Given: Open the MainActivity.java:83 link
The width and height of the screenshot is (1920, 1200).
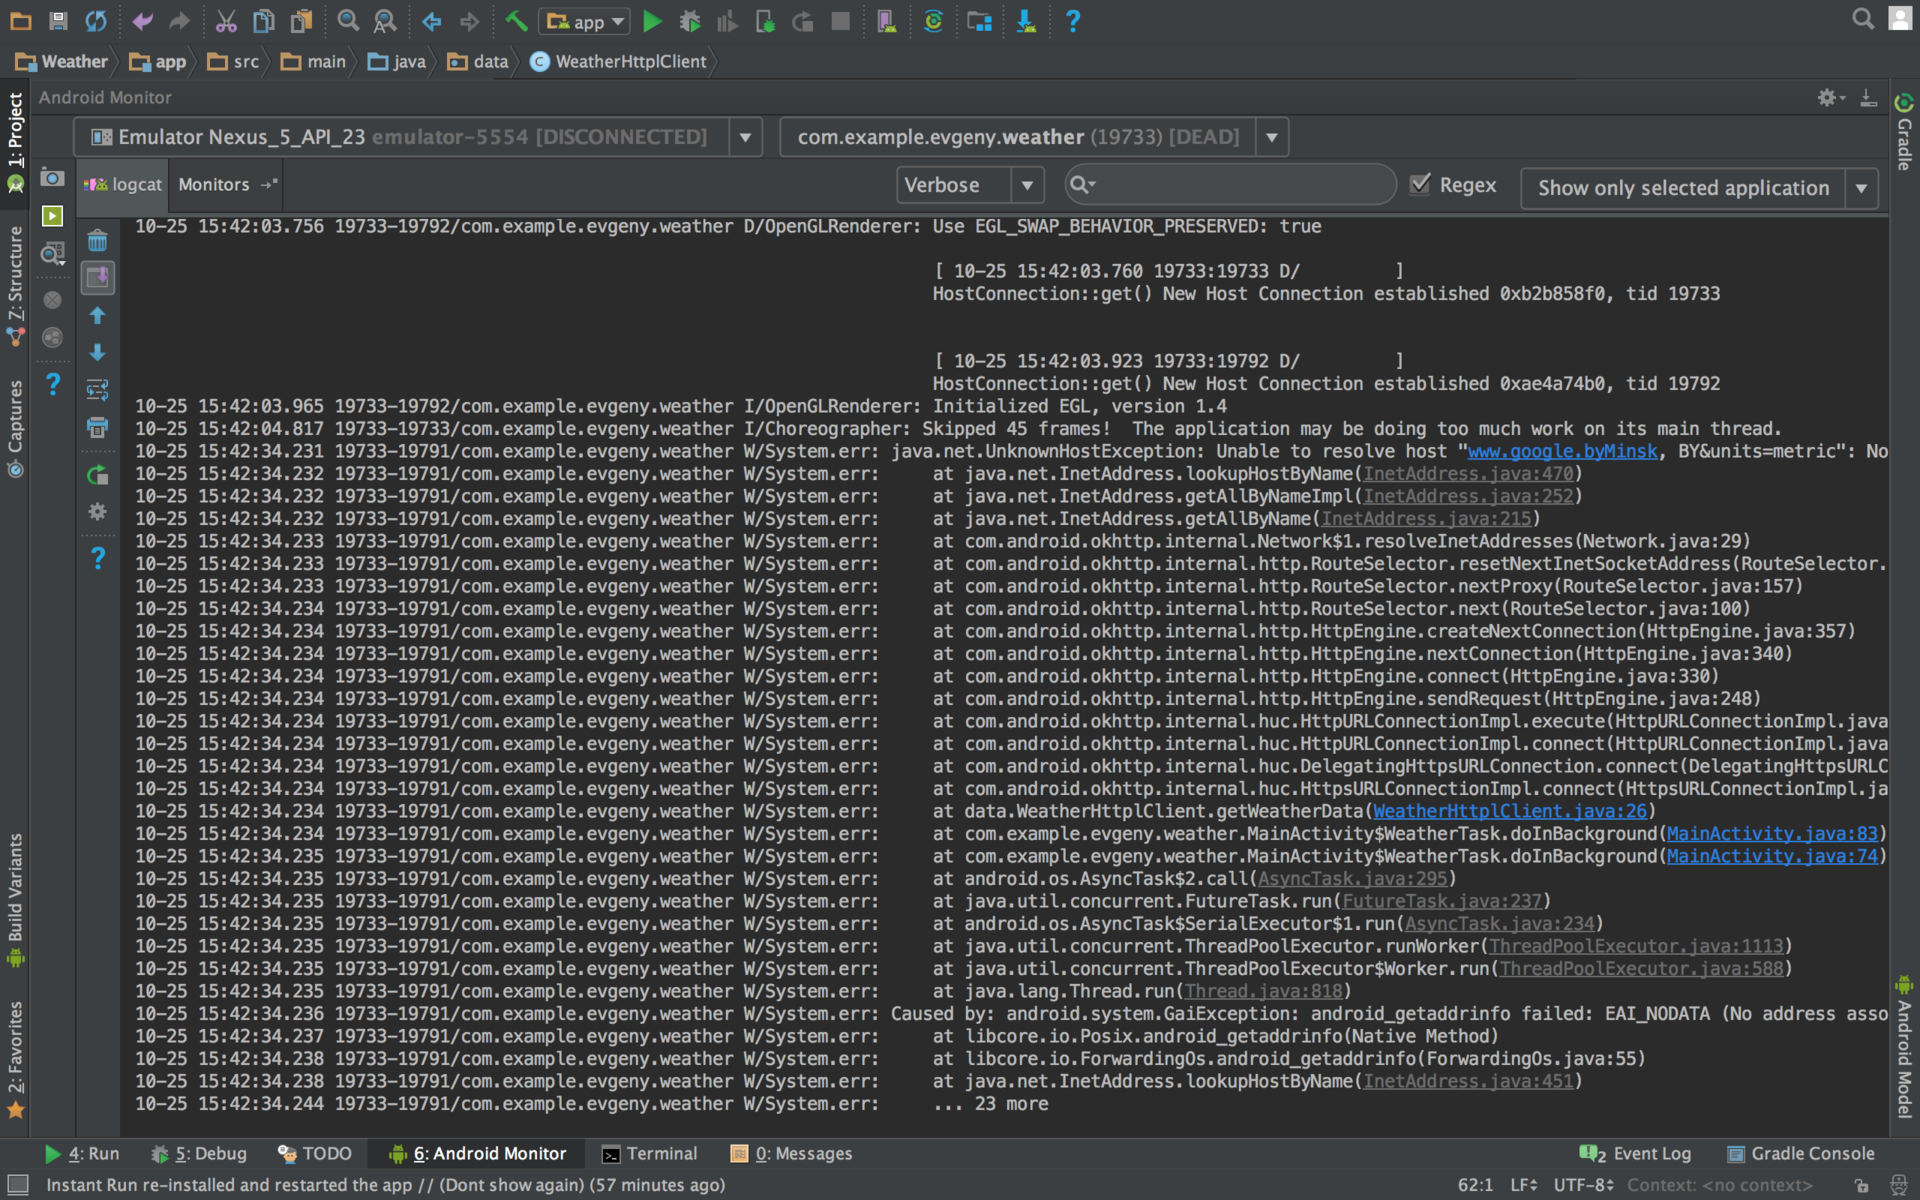Looking at the screenshot, I should [x=1772, y=834].
